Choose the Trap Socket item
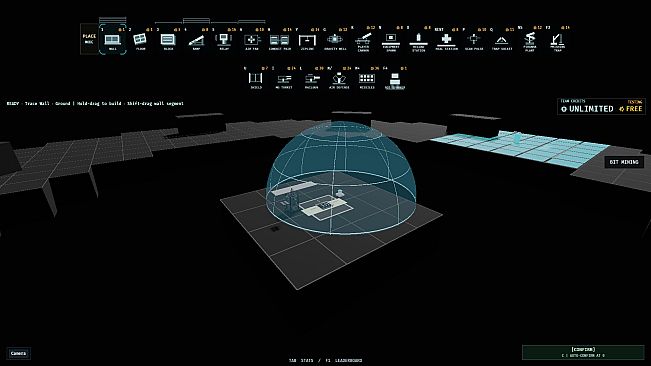651x366 pixels. coord(502,41)
